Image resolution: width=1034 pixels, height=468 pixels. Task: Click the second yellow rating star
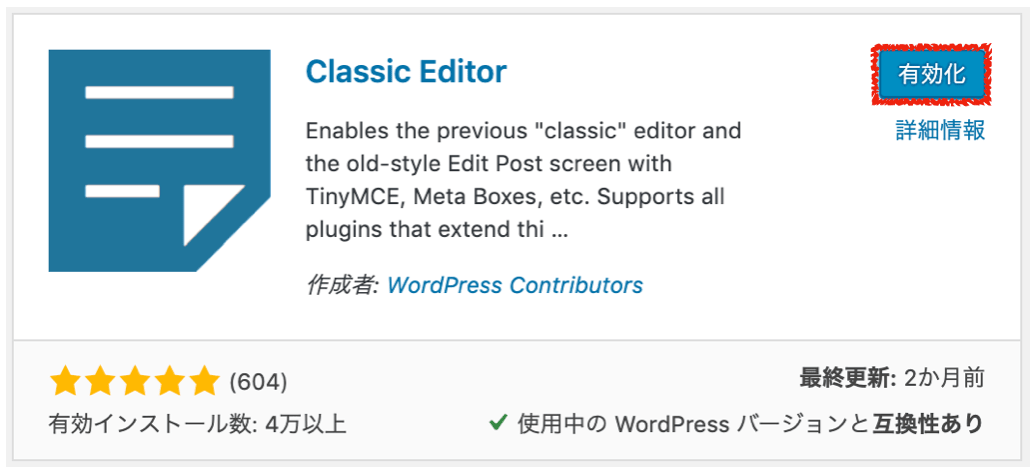[x=100, y=381]
